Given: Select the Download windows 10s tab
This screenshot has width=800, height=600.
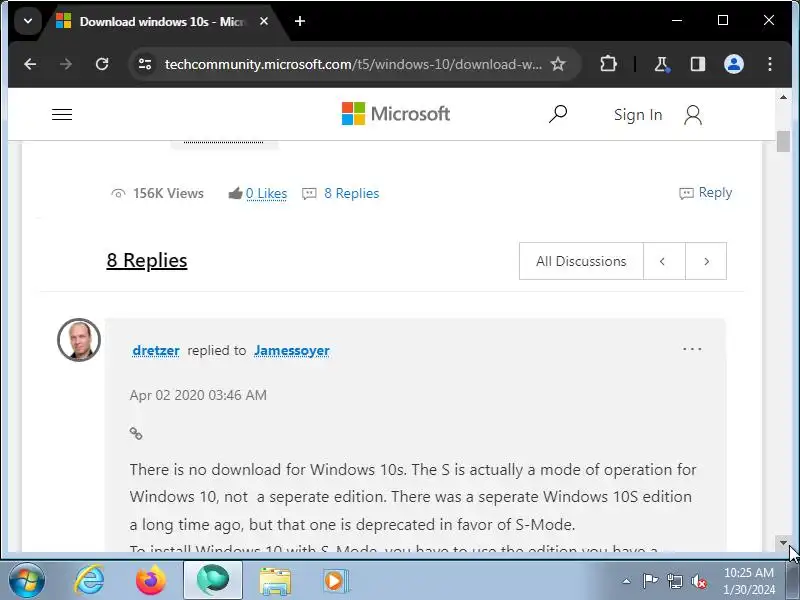Looking at the screenshot, I should (x=162, y=22).
